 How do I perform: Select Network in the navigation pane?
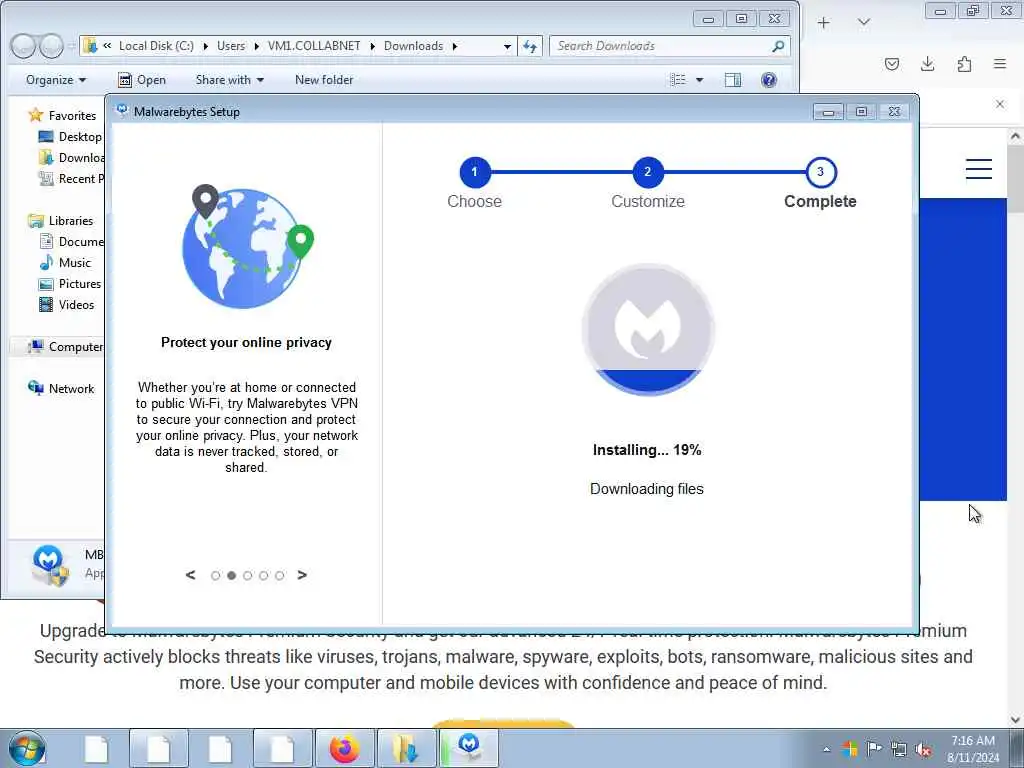tap(61, 389)
